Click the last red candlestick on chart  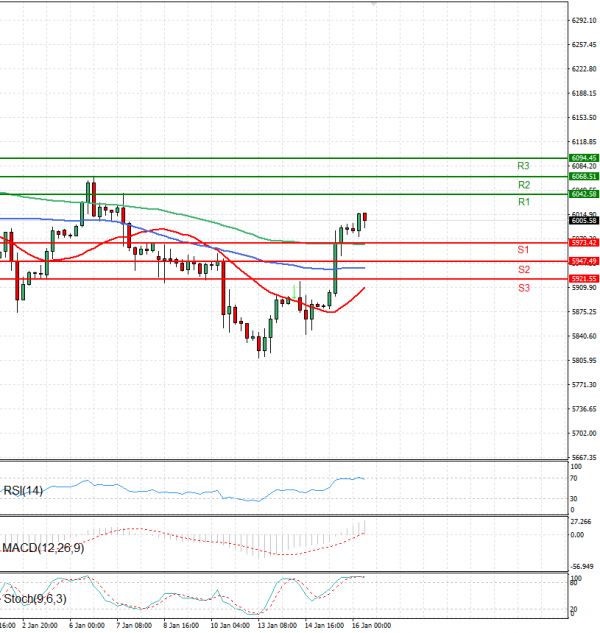click(x=365, y=218)
